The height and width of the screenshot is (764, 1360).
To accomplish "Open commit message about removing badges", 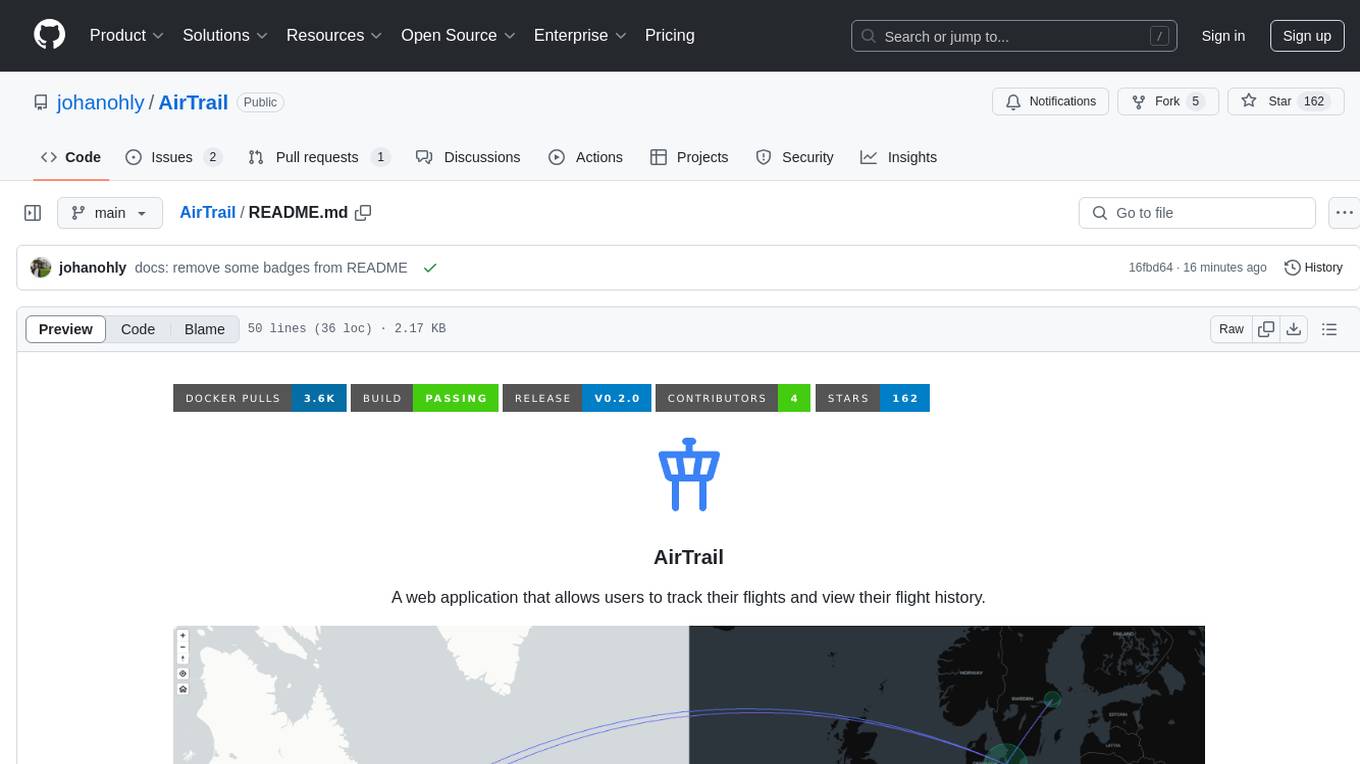I will coord(271,267).
